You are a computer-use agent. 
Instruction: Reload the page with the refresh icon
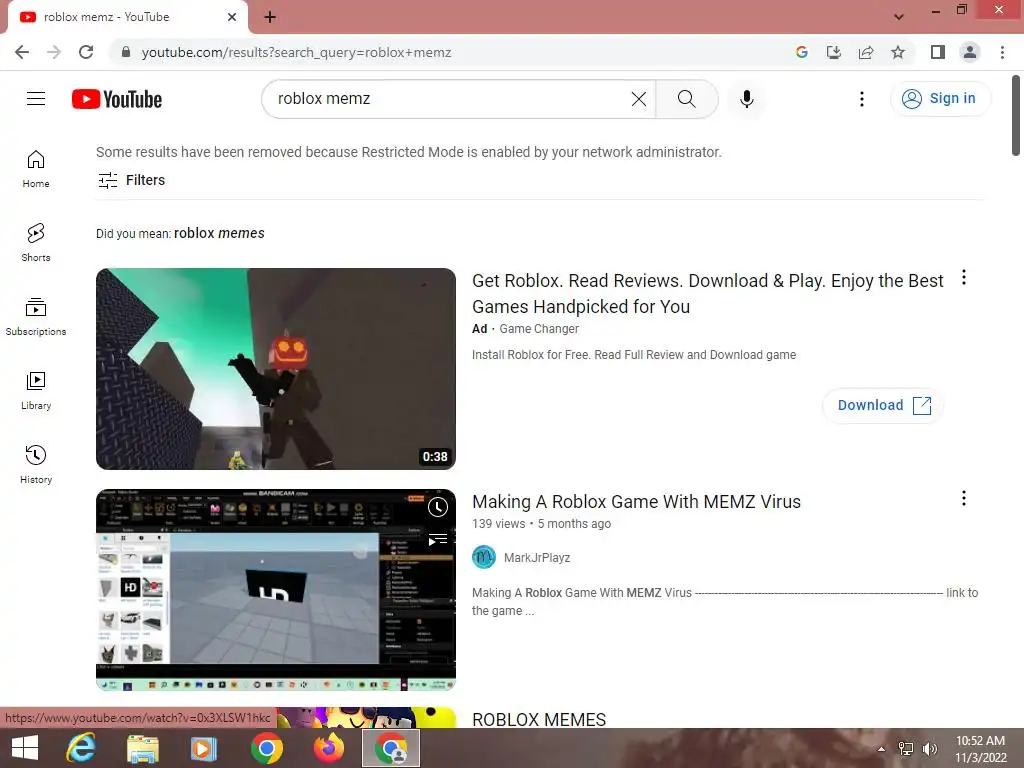coord(86,52)
